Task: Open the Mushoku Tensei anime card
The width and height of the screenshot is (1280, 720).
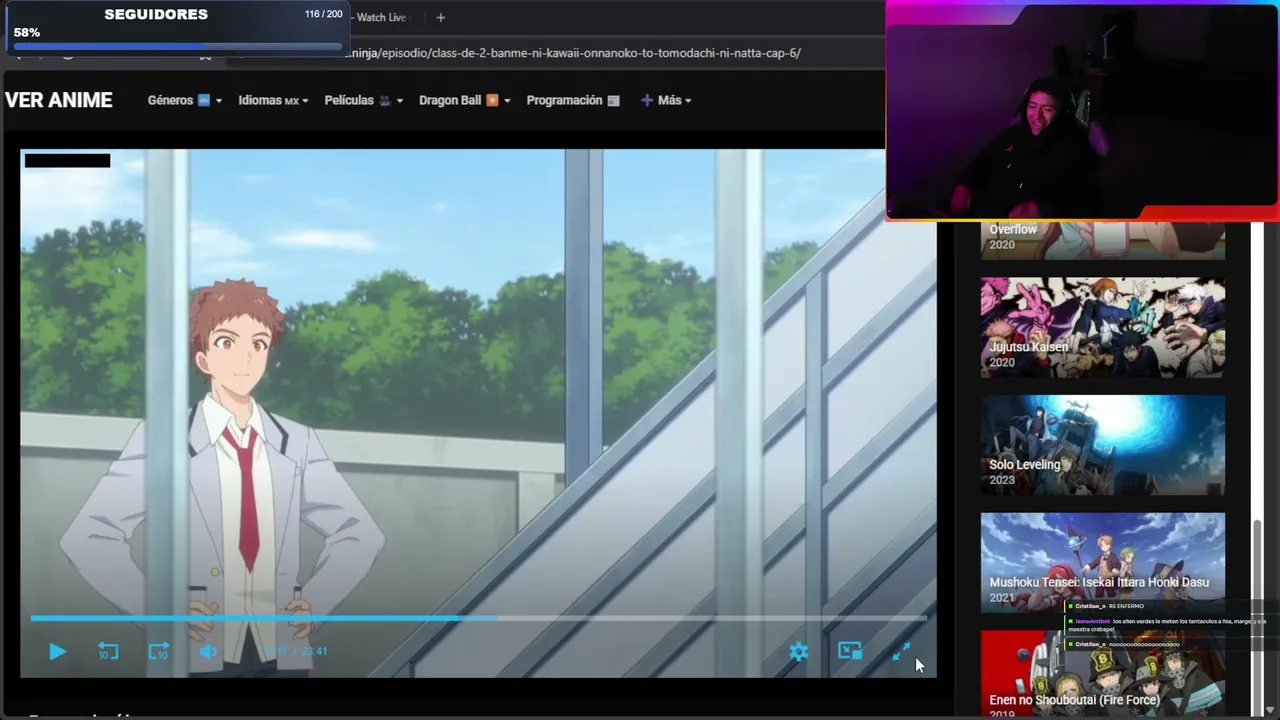Action: (1103, 562)
